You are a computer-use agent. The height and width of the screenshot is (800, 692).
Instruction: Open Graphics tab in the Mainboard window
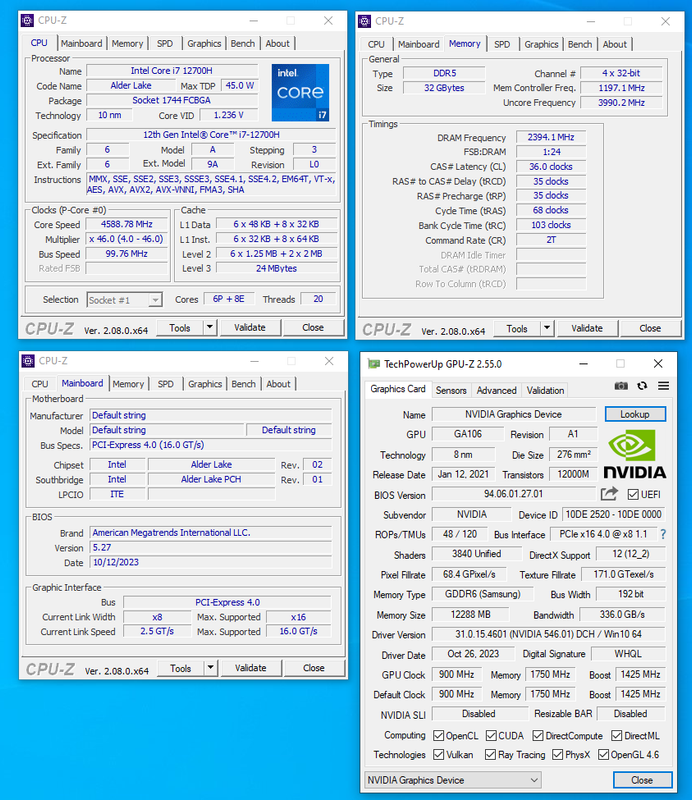205,384
